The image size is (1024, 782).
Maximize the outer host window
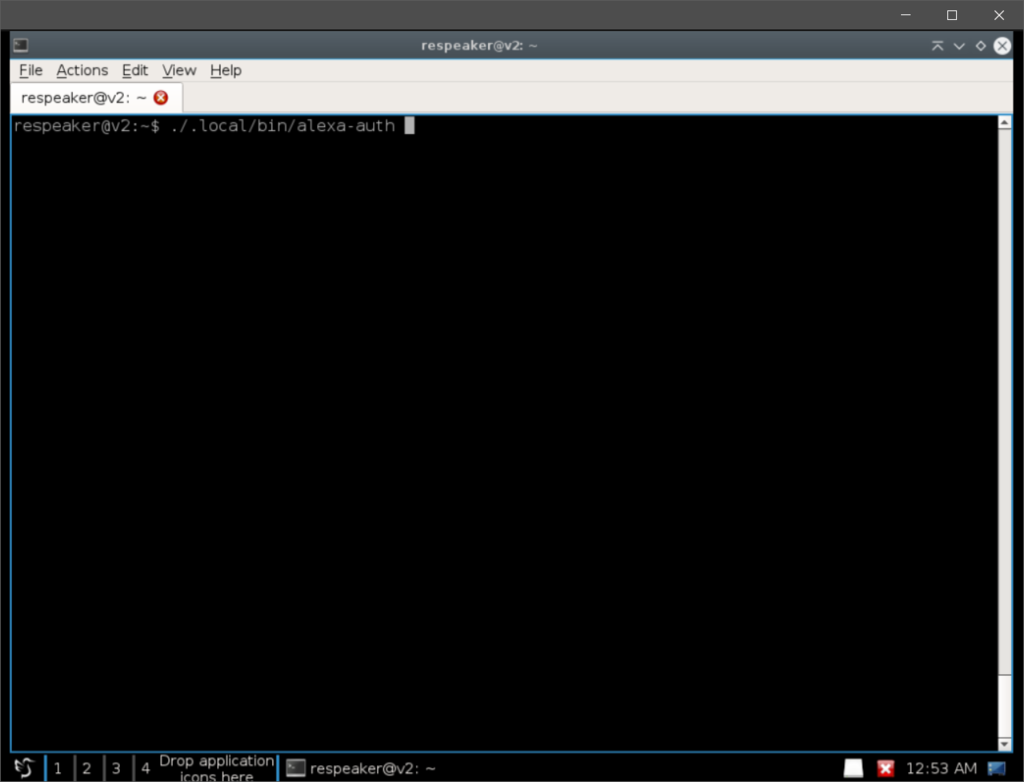coord(952,14)
